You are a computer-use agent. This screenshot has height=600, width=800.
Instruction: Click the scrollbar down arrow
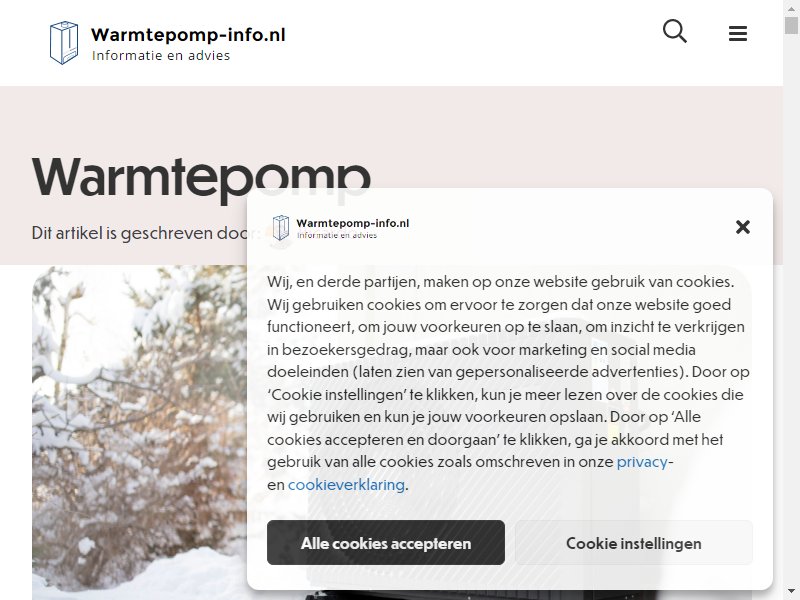pyautogui.click(x=791, y=592)
